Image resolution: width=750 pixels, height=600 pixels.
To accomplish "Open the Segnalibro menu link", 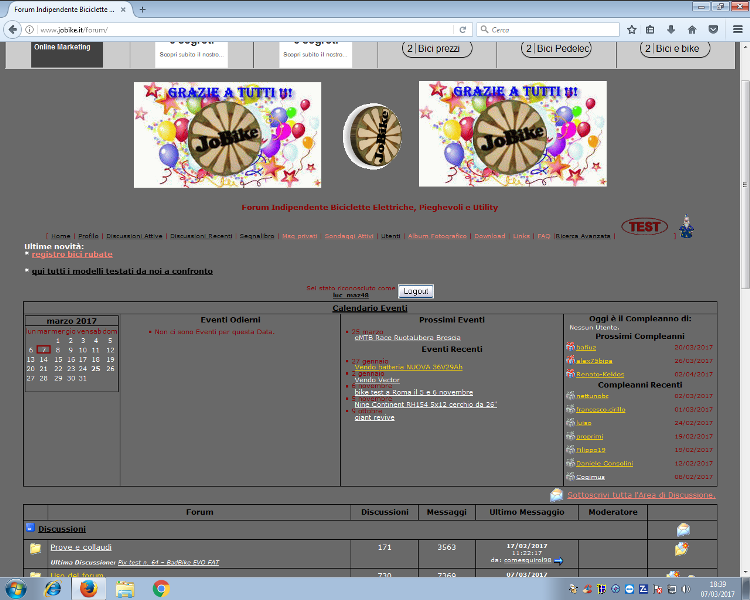I will (257, 236).
